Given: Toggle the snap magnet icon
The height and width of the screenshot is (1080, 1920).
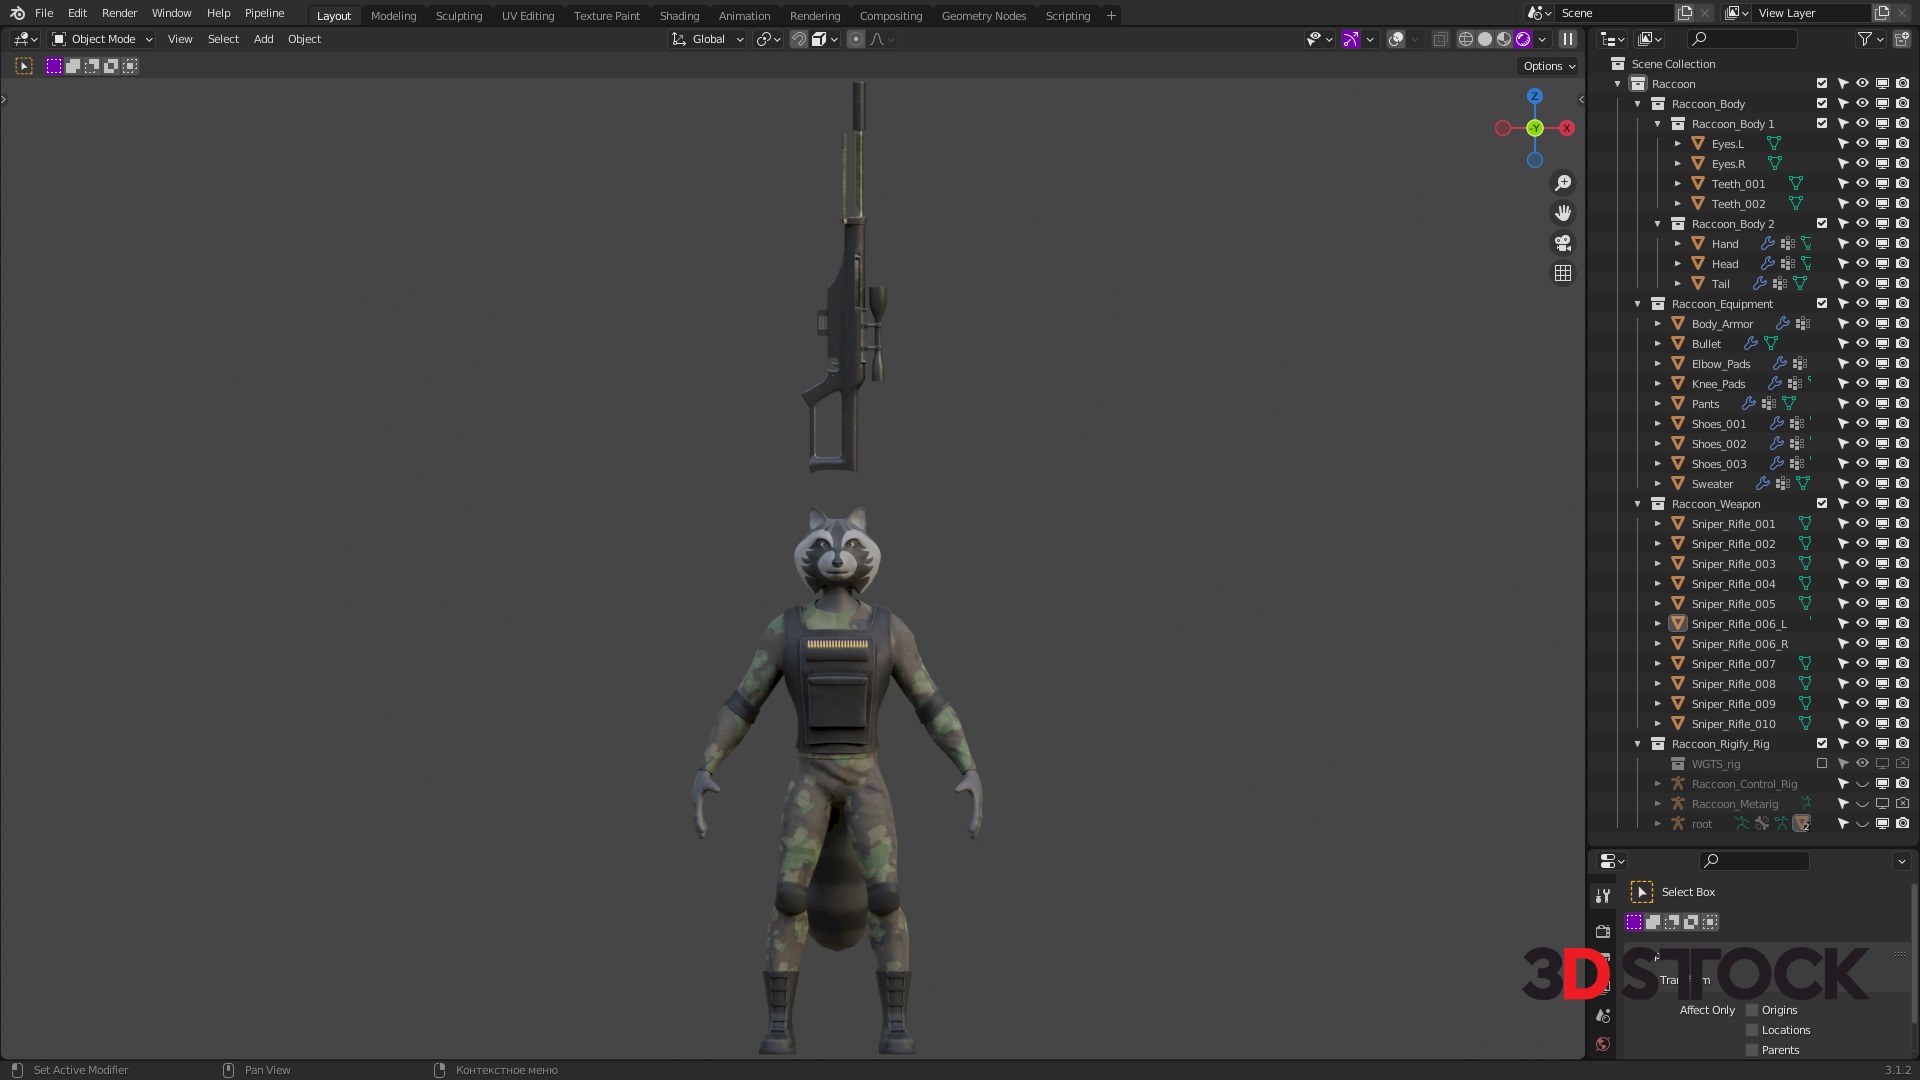Looking at the screenshot, I should click(799, 39).
